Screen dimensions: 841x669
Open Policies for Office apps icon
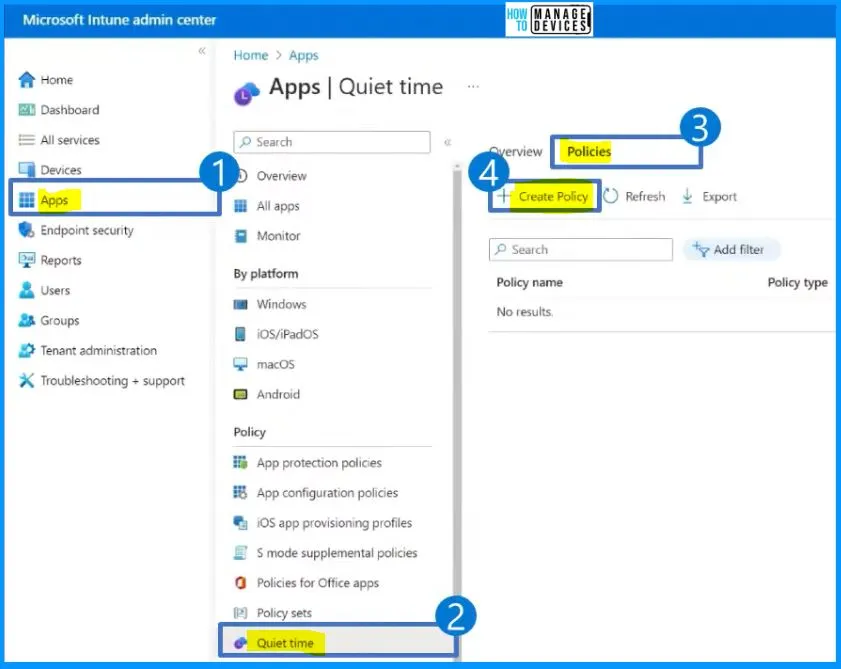pos(240,583)
